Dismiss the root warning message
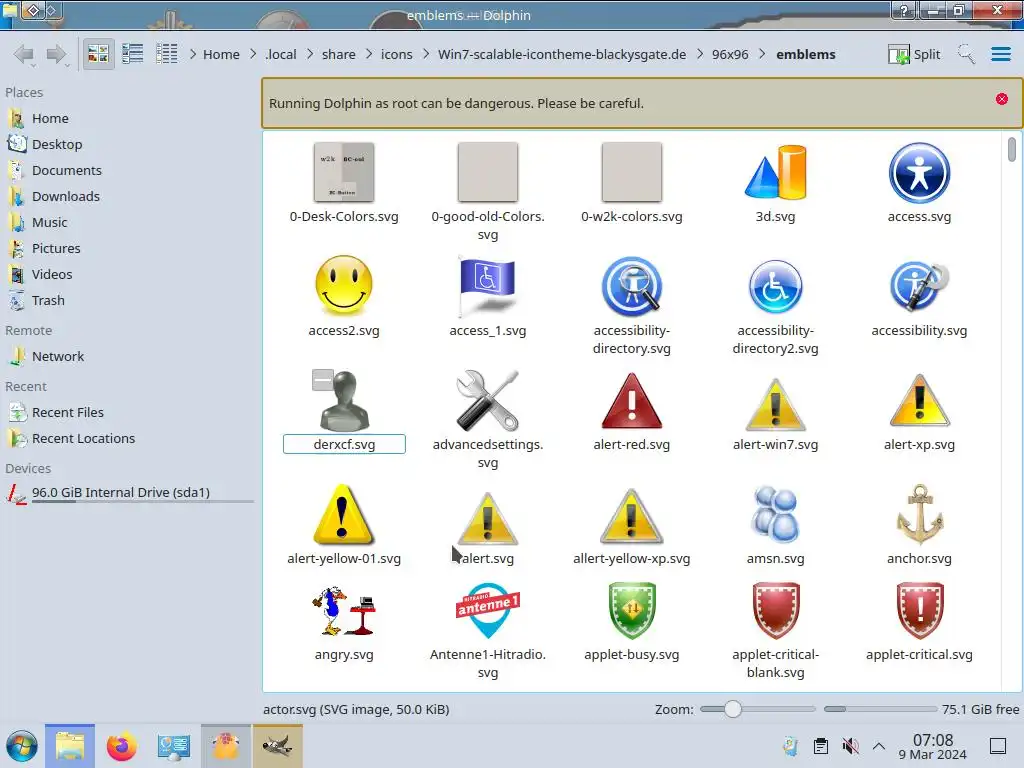Viewport: 1024px width, 768px height. (x=1002, y=99)
